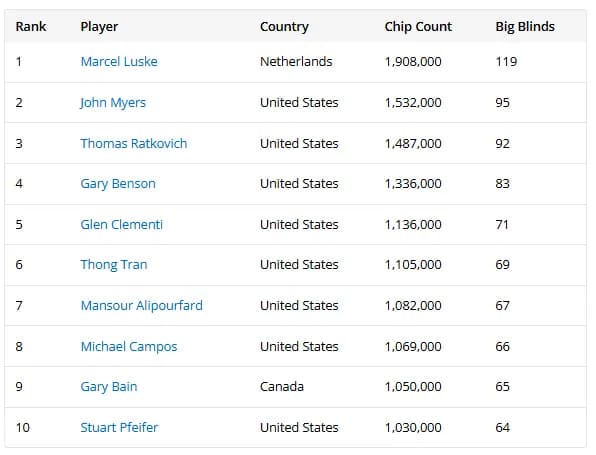Select the Canada country cell
The width and height of the screenshot is (596, 455).
[x=282, y=387]
